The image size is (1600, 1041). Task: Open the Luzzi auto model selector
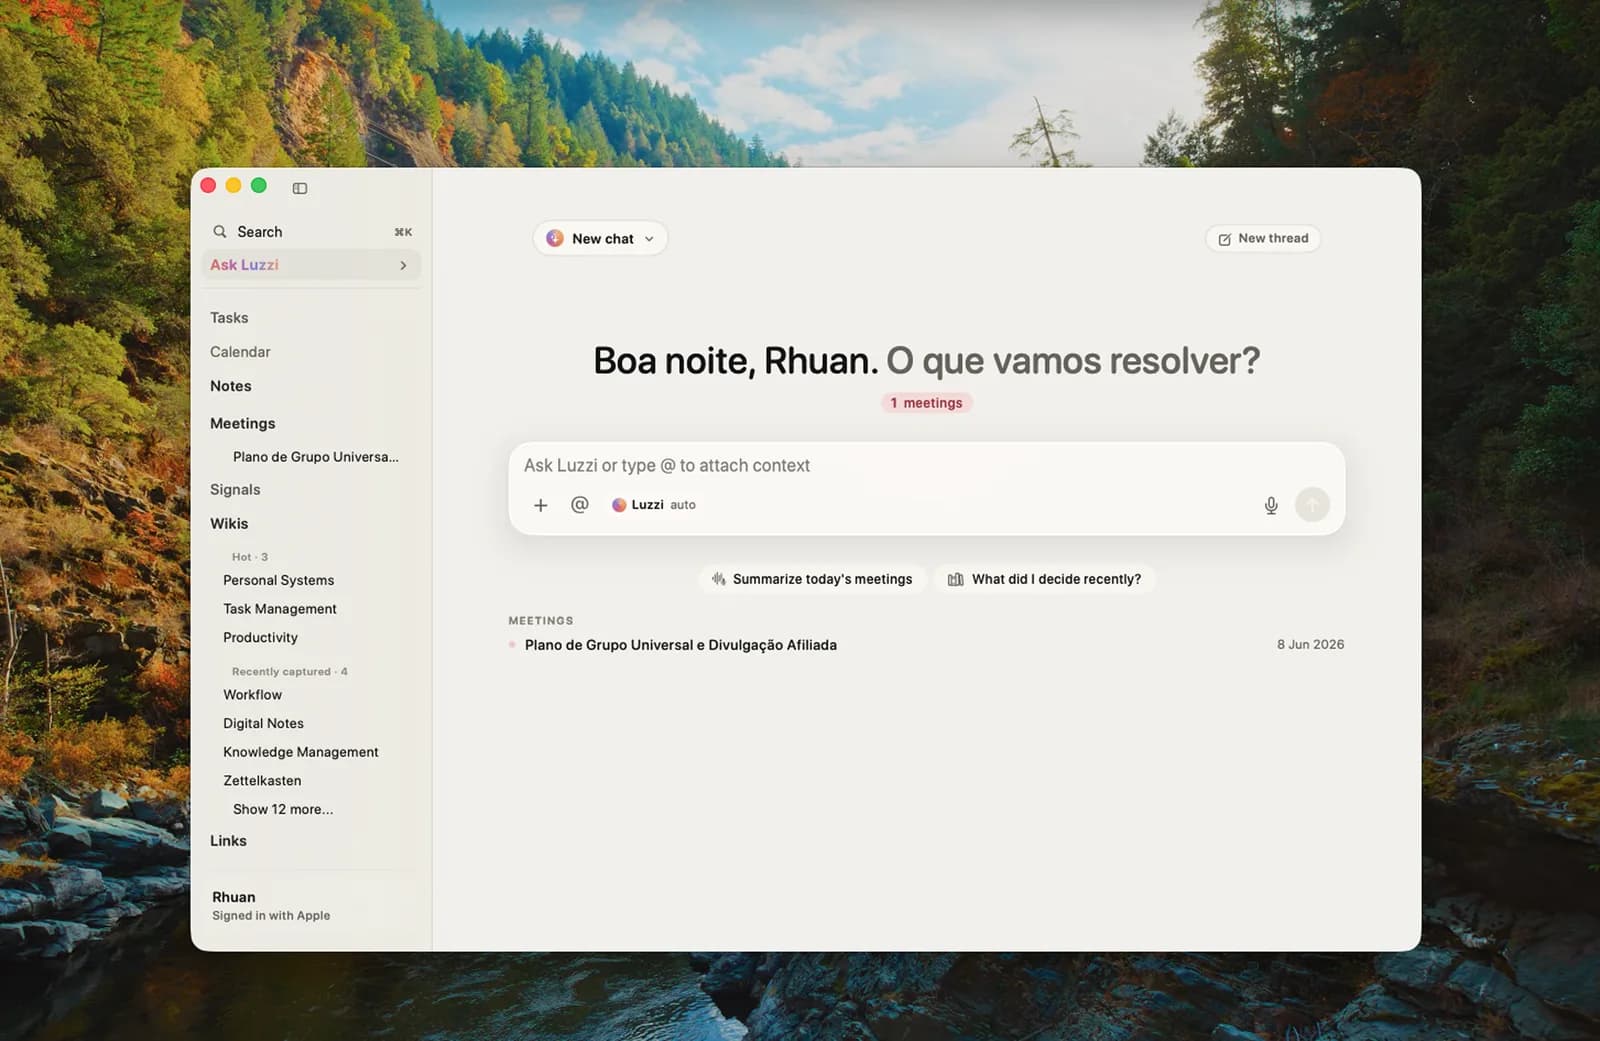(654, 505)
